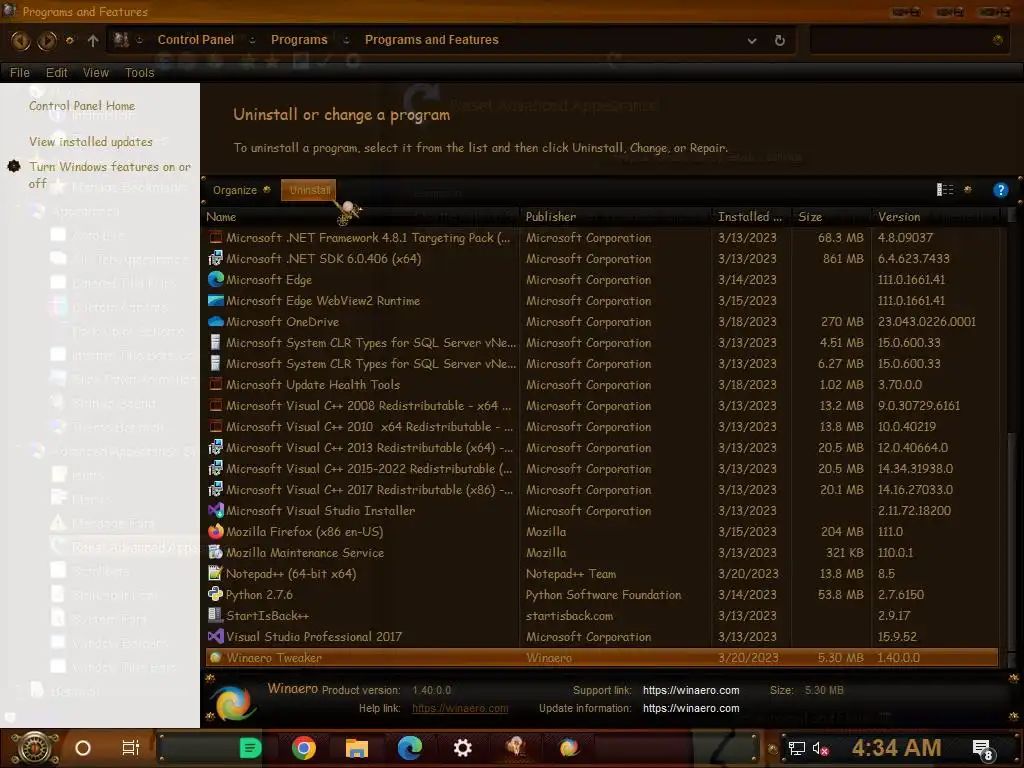Click the muted volume tray icon
Image resolution: width=1024 pixels, height=768 pixels.
point(820,748)
